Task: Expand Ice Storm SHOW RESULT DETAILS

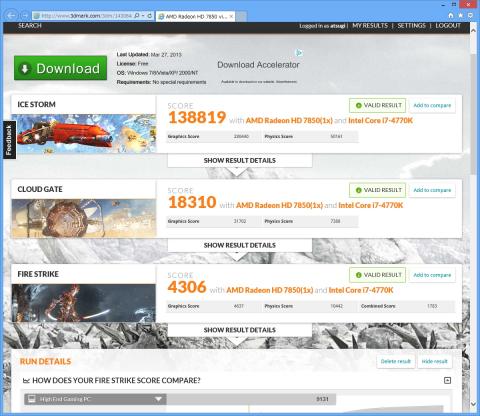Action: coord(240,160)
